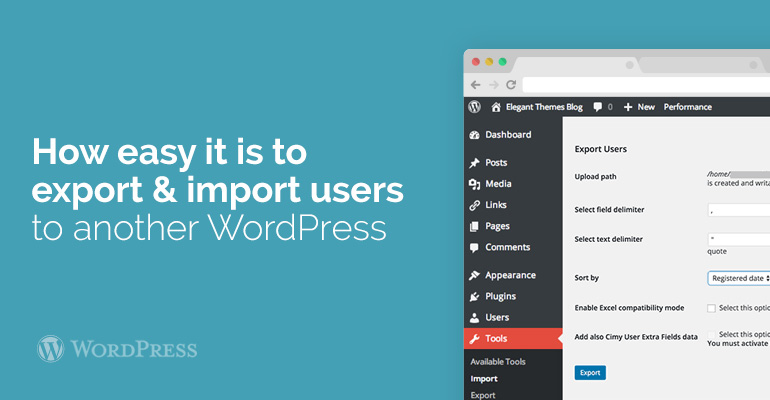Open comments bubble in admin bar
The height and width of the screenshot is (400, 770).
tap(600, 107)
